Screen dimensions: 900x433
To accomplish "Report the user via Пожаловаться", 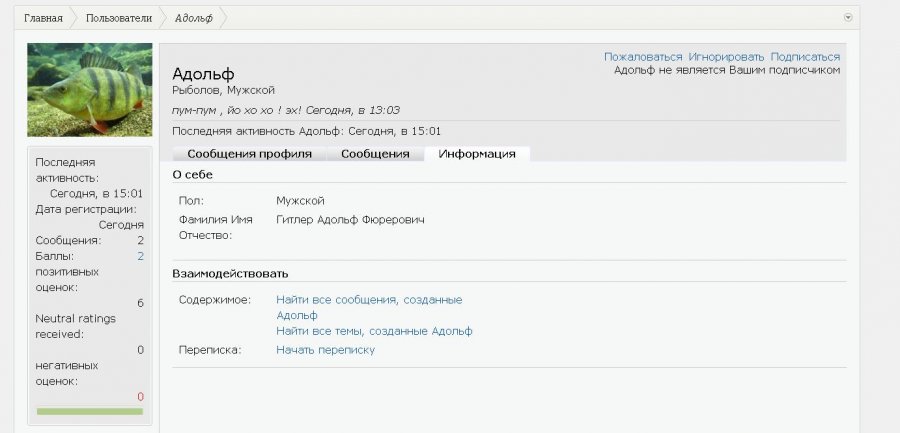I will click(x=642, y=57).
